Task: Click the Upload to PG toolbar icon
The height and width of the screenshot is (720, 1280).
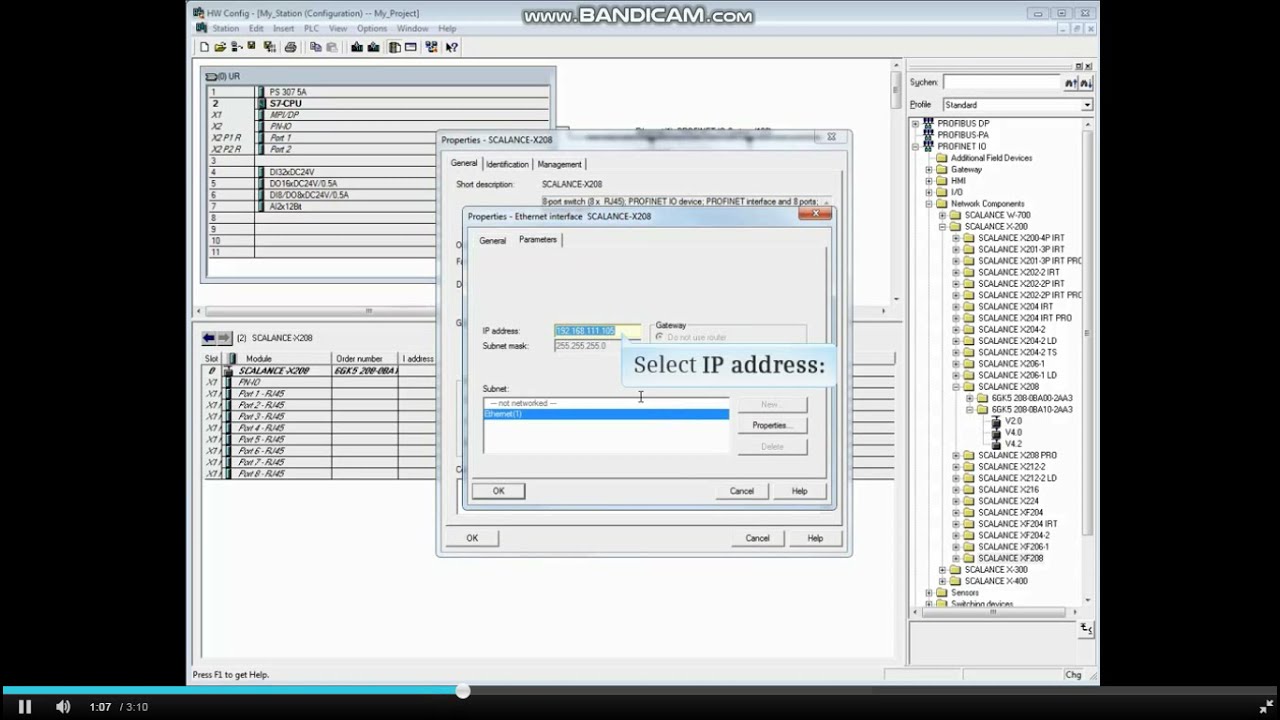Action: 373,46
